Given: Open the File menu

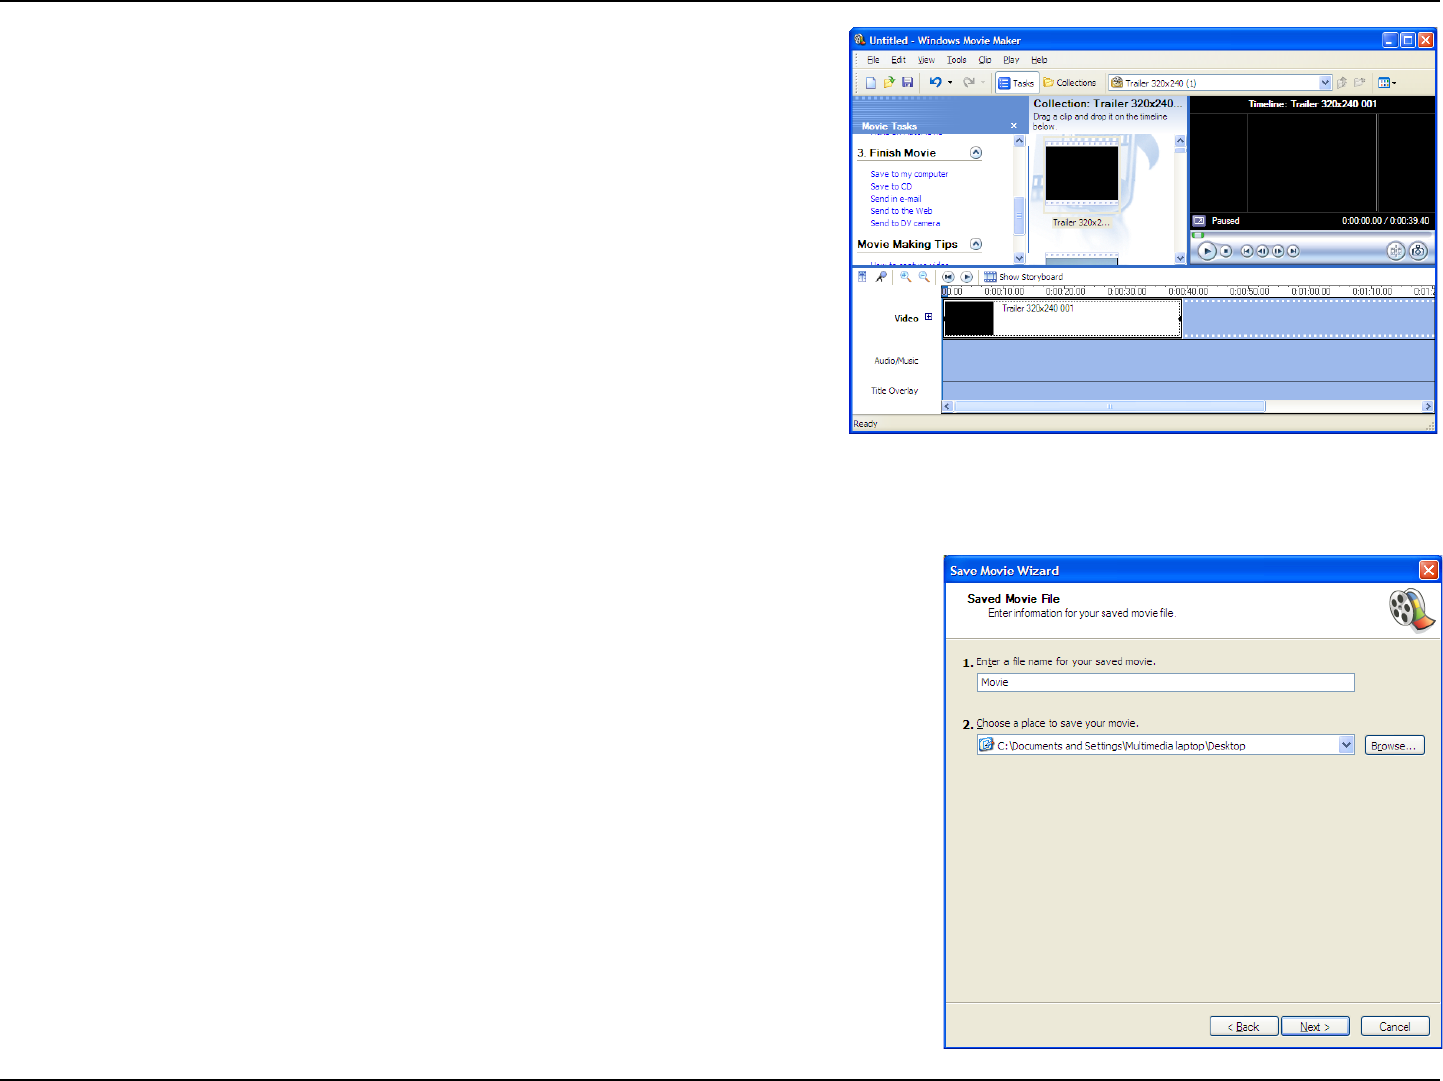Looking at the screenshot, I should click(873, 60).
